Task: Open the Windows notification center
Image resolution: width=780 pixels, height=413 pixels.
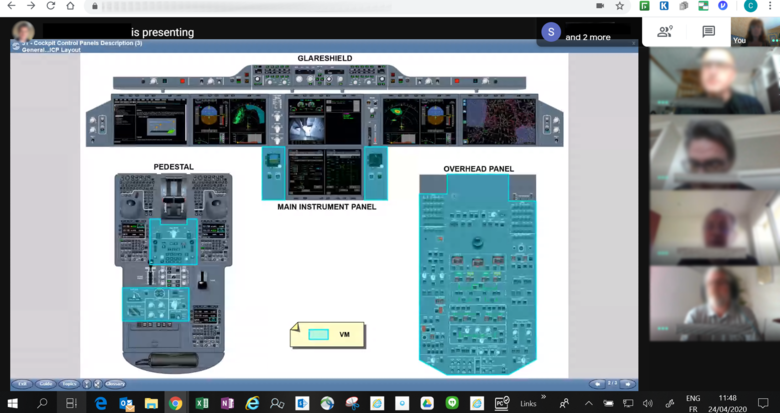Action: [x=763, y=404]
